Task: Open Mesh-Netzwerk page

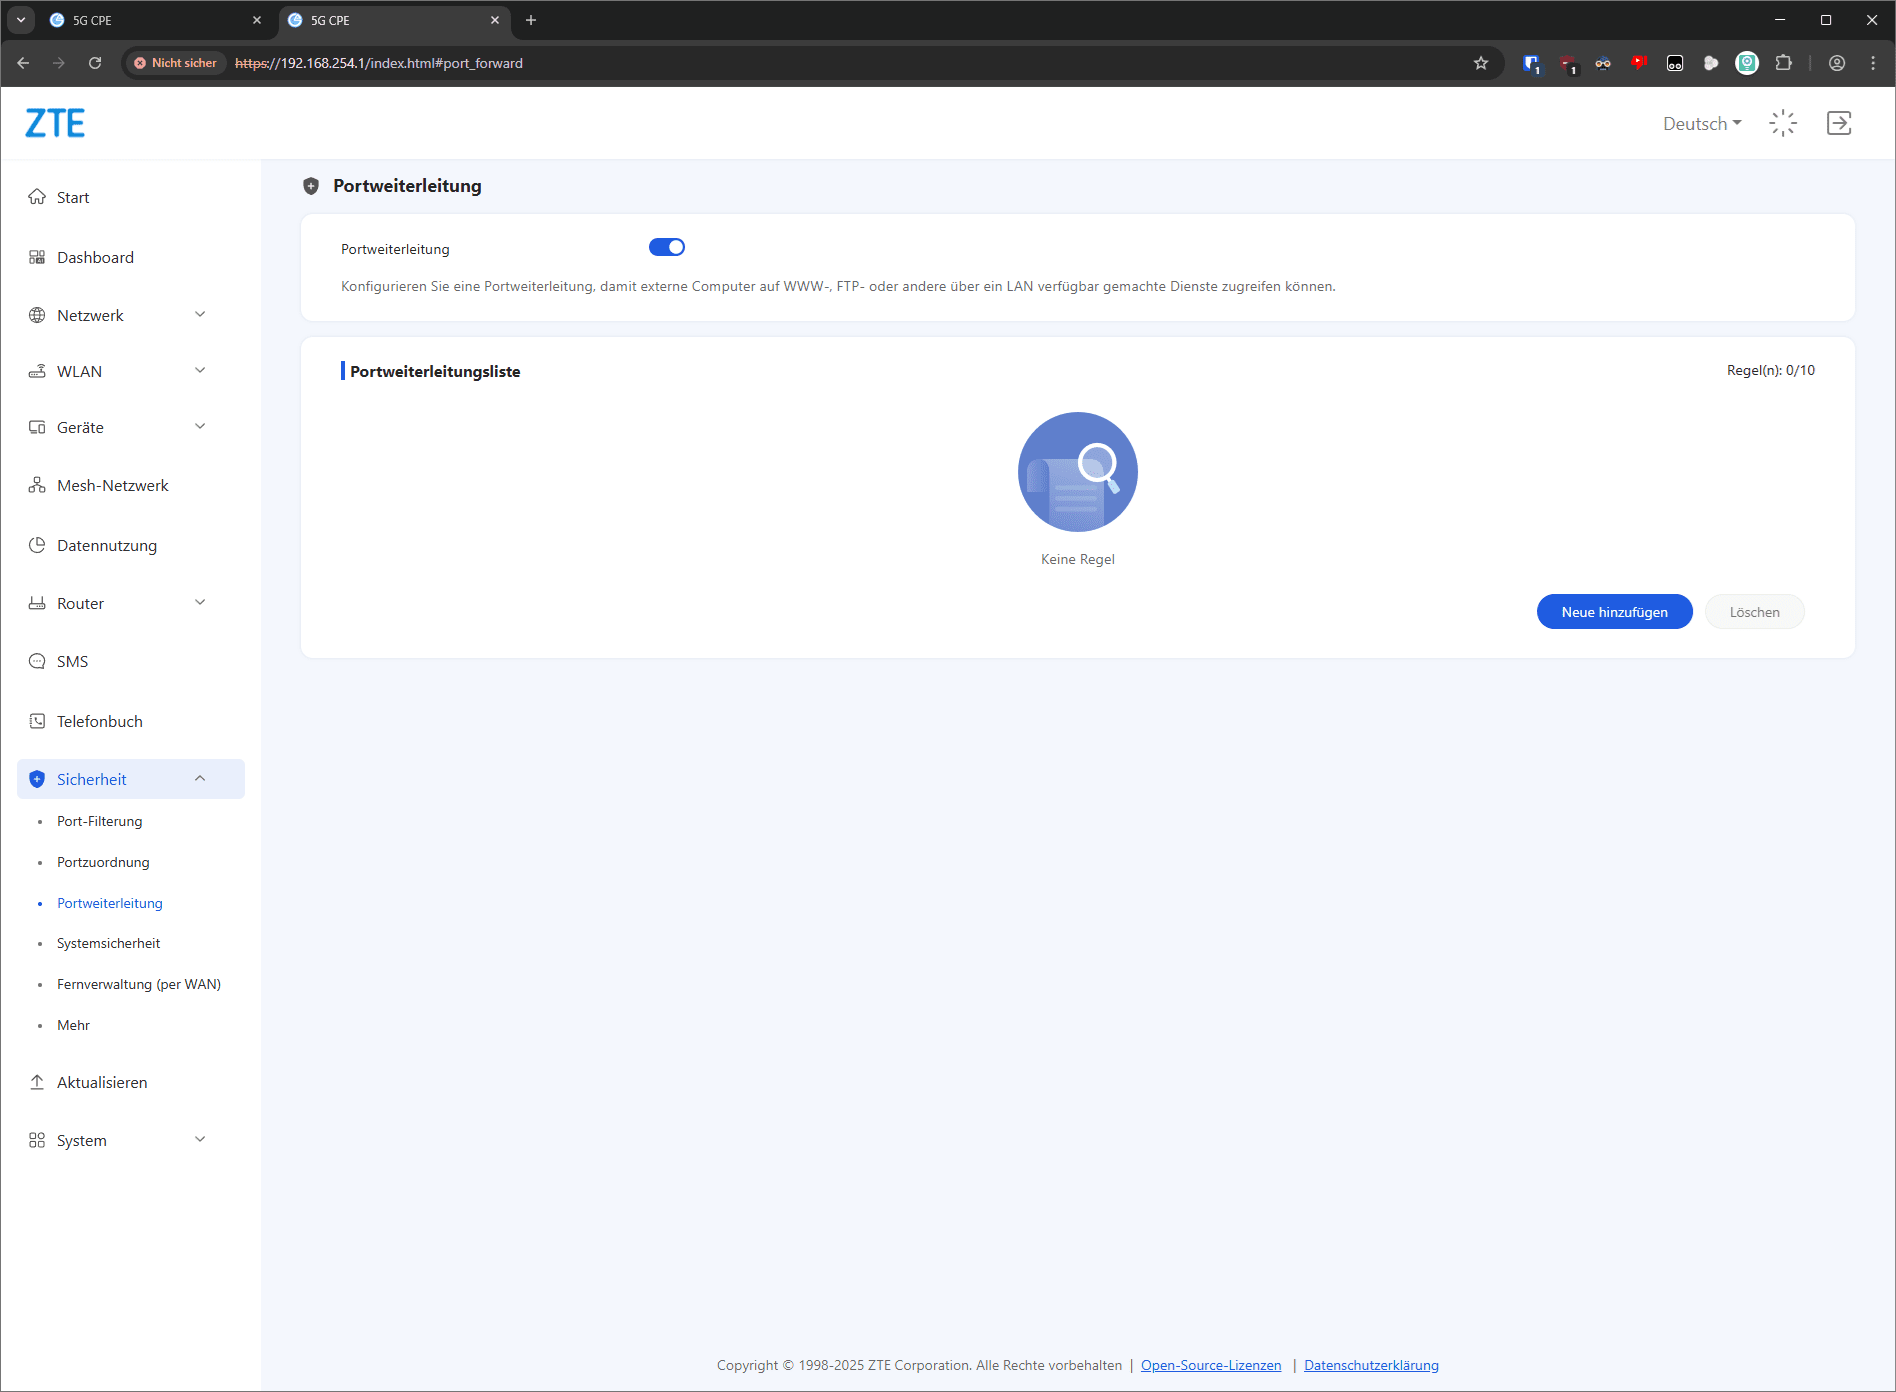Action: [x=112, y=485]
